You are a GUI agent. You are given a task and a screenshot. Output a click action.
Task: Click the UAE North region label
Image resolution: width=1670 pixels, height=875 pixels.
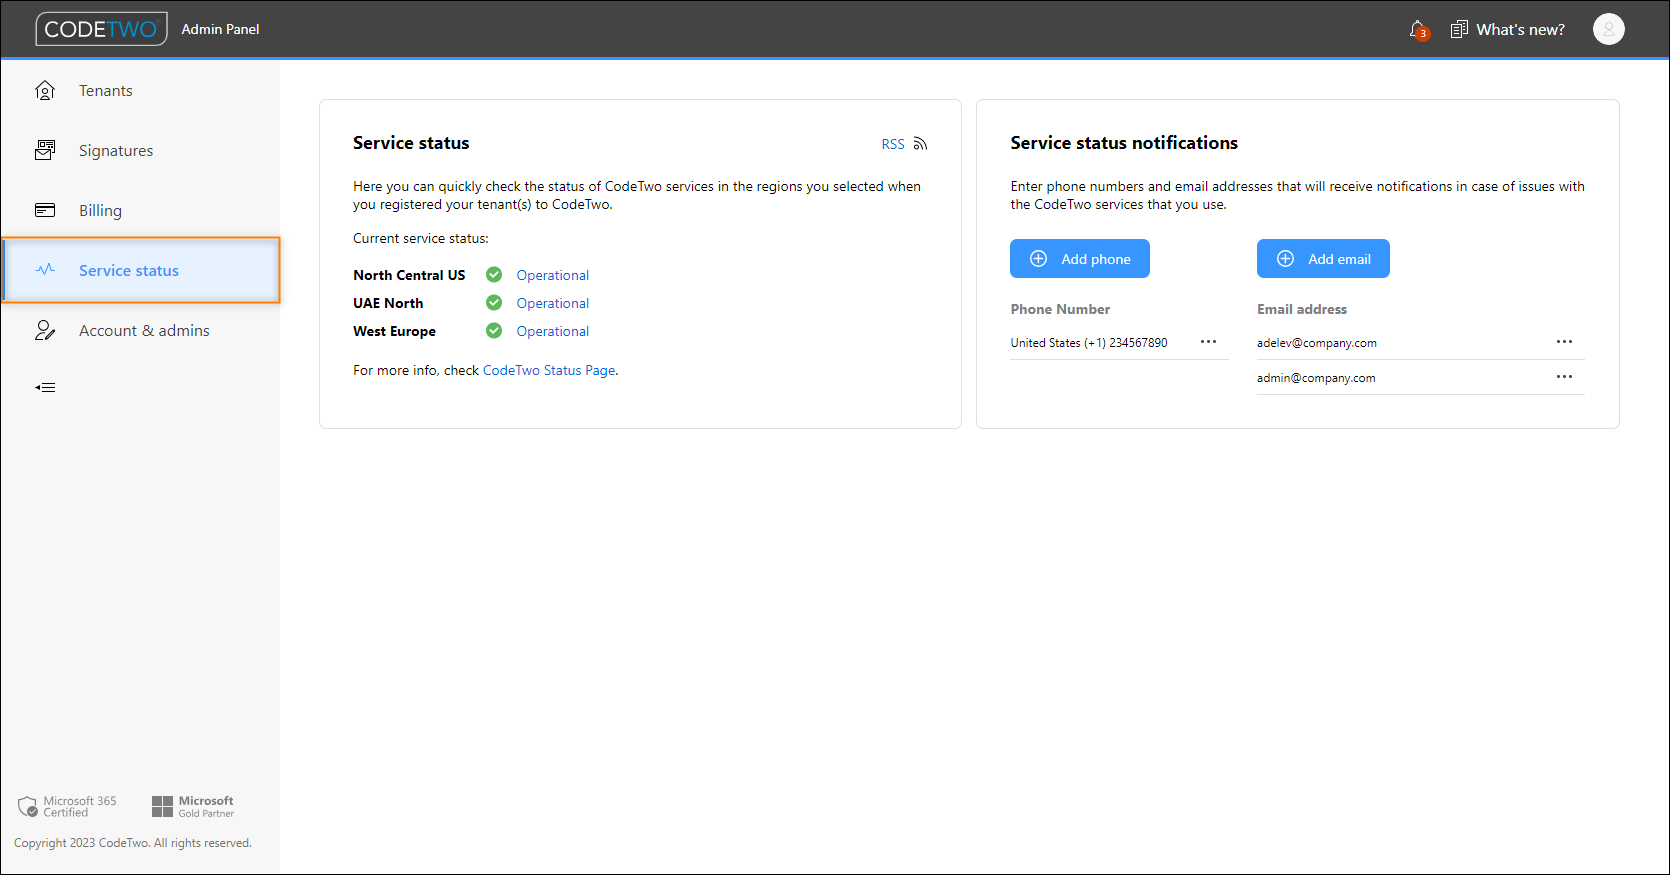[x=388, y=303]
